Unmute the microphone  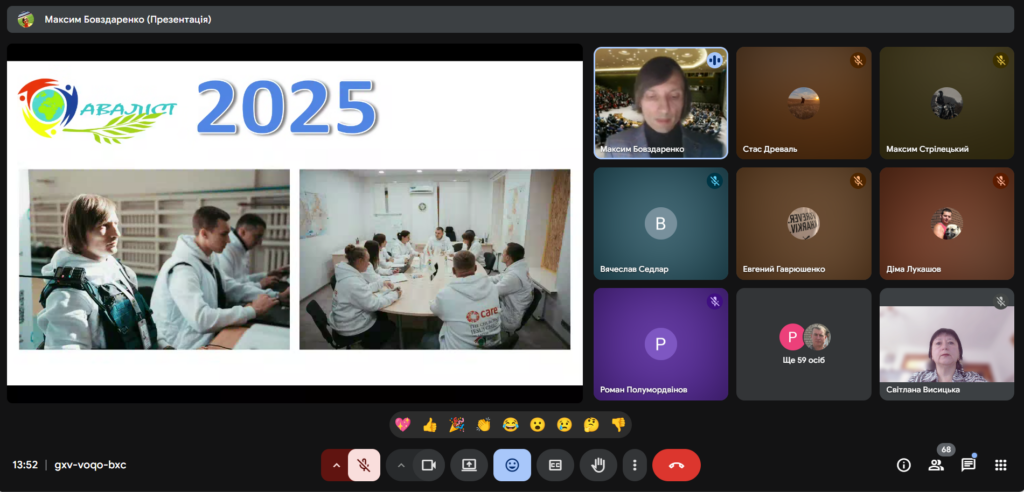pyautogui.click(x=365, y=465)
